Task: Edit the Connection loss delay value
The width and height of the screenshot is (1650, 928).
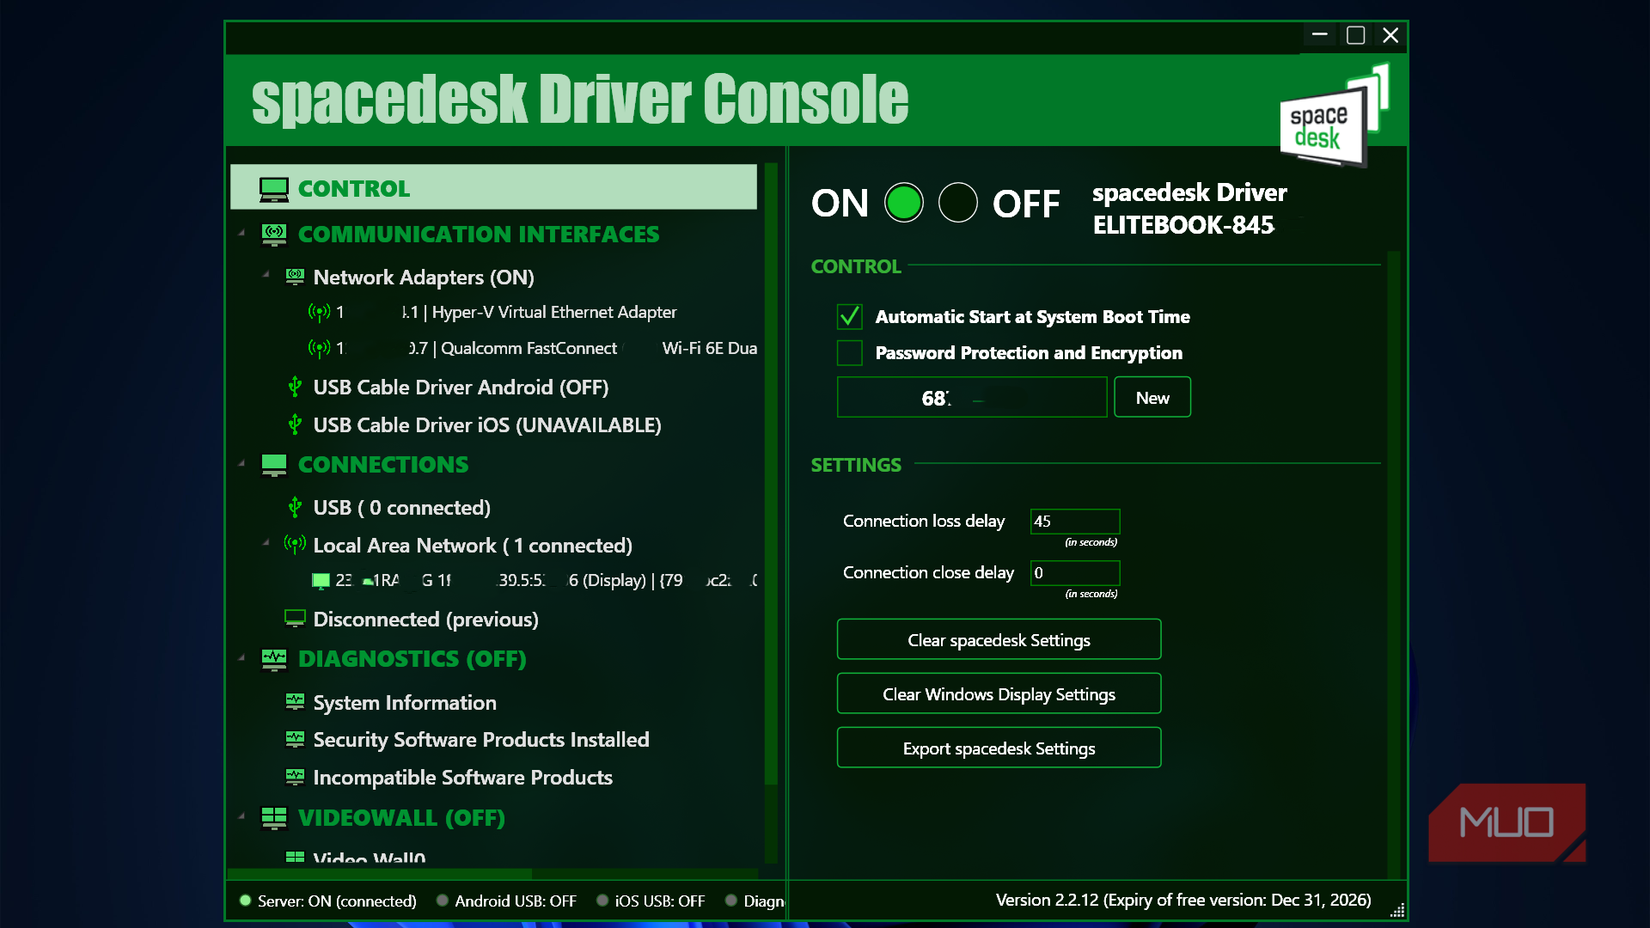Action: 1074,521
